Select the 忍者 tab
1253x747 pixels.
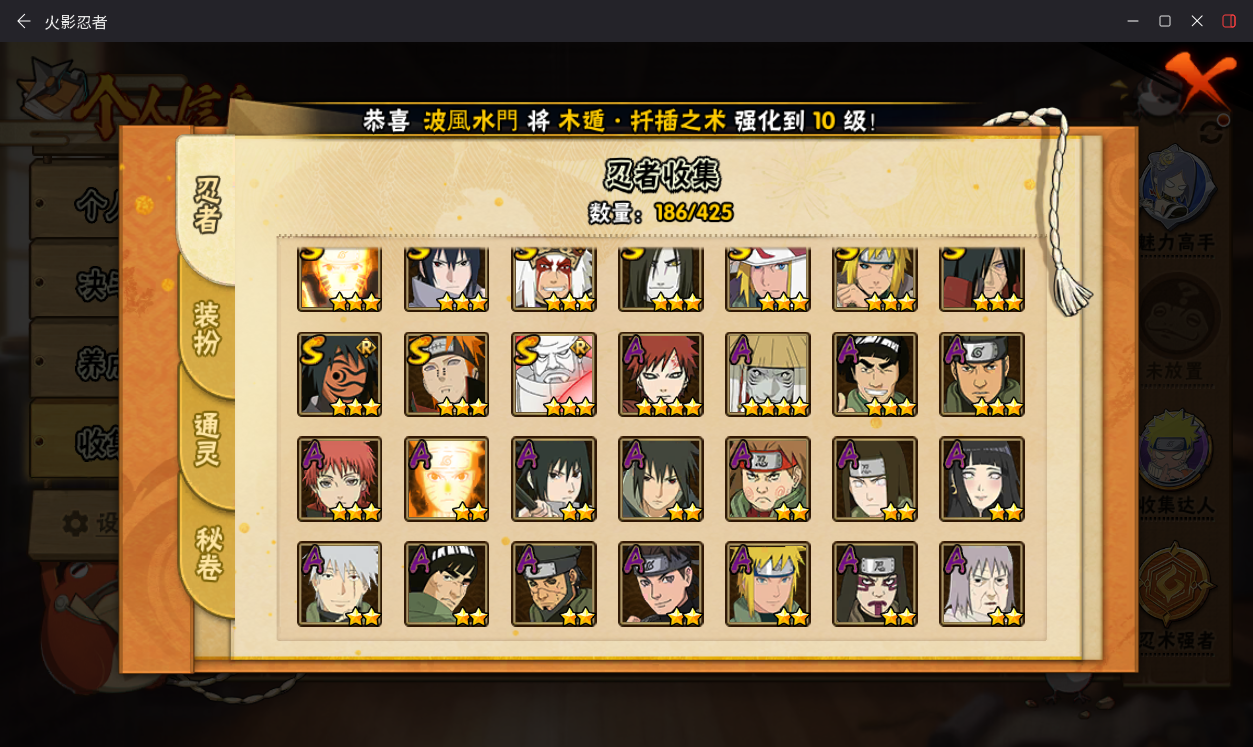207,205
